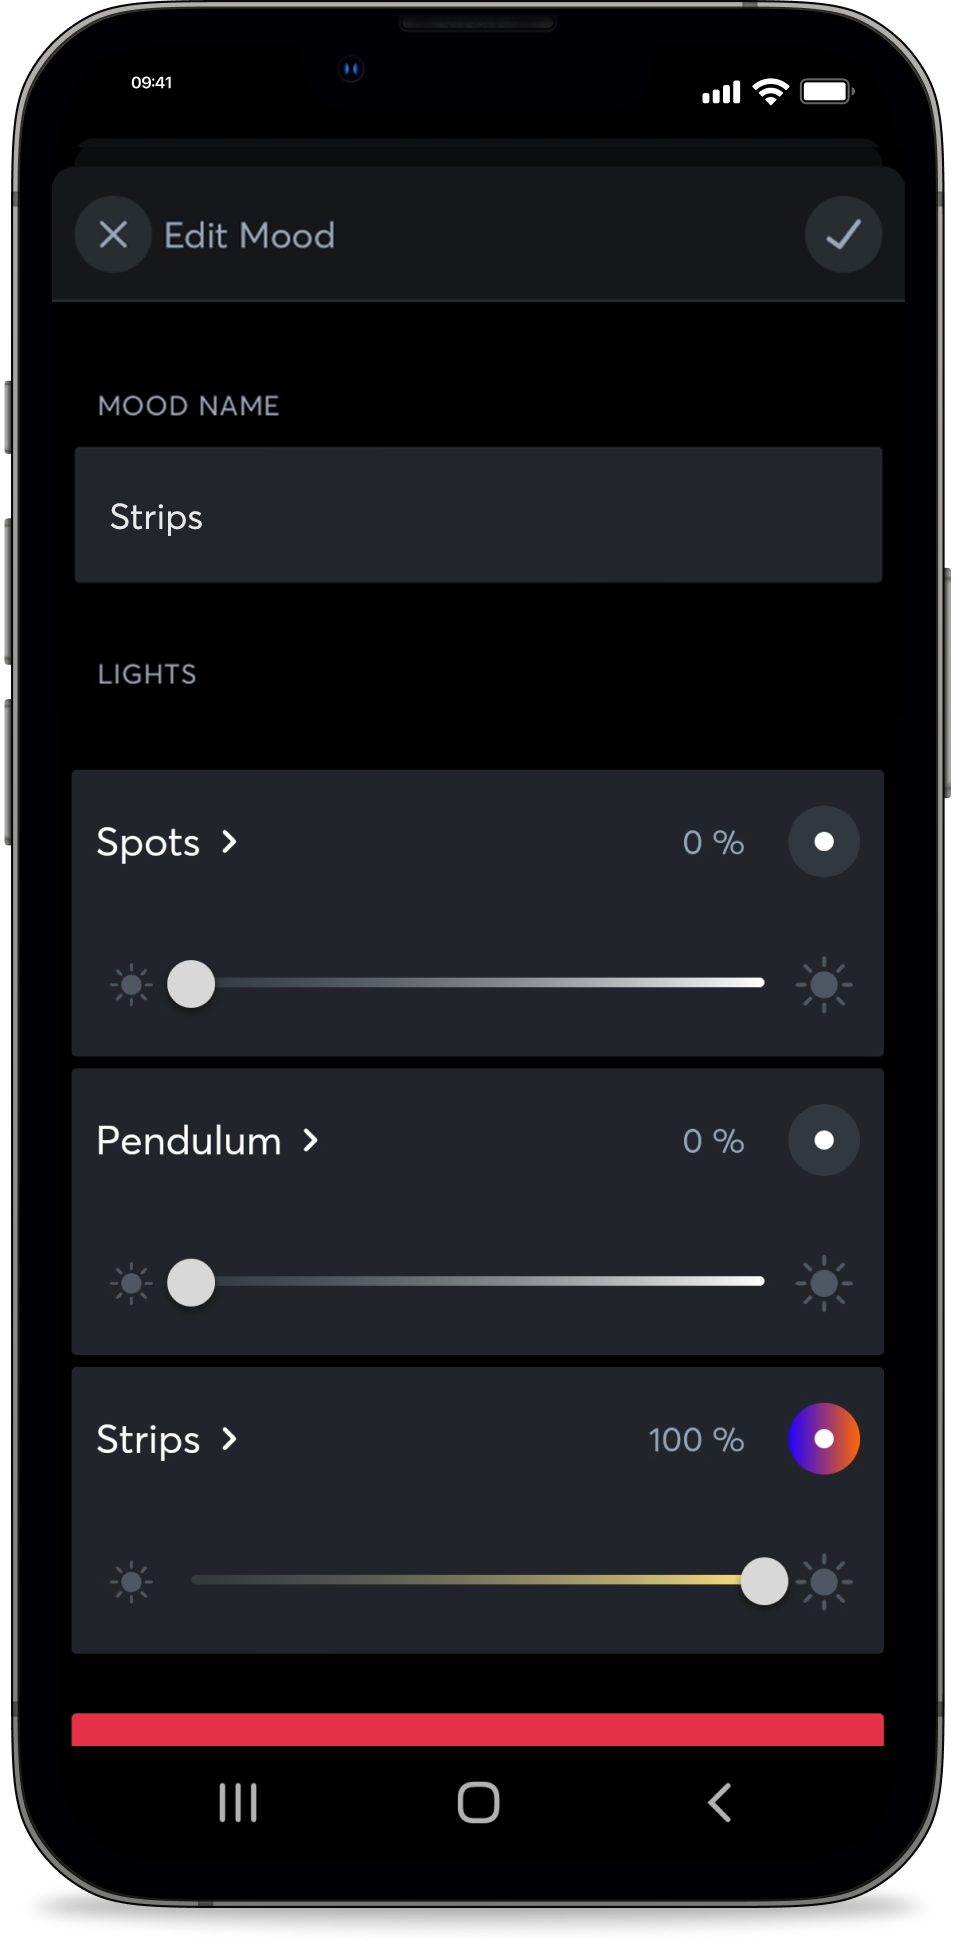Open the Strips color picker circle
The width and height of the screenshot is (956, 1943).
[824, 1439]
